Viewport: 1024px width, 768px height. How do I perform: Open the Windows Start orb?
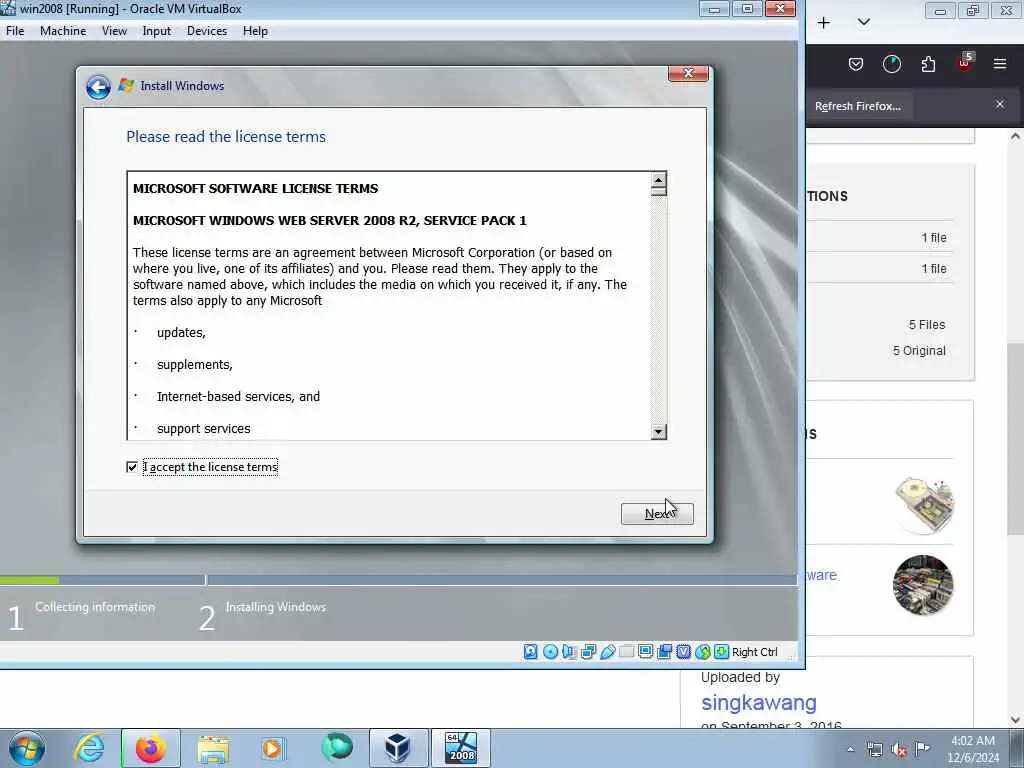point(27,748)
